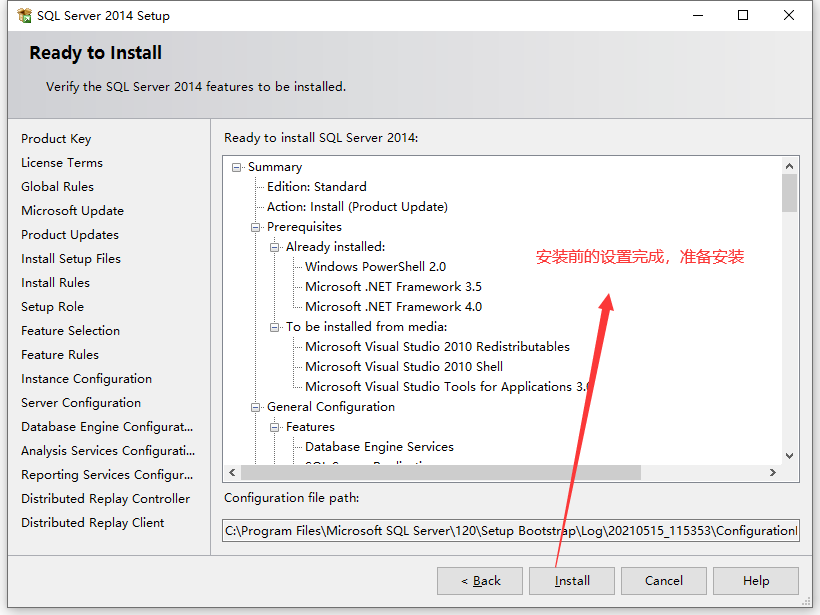Close the SQL Server 2014 Setup window

point(789,16)
